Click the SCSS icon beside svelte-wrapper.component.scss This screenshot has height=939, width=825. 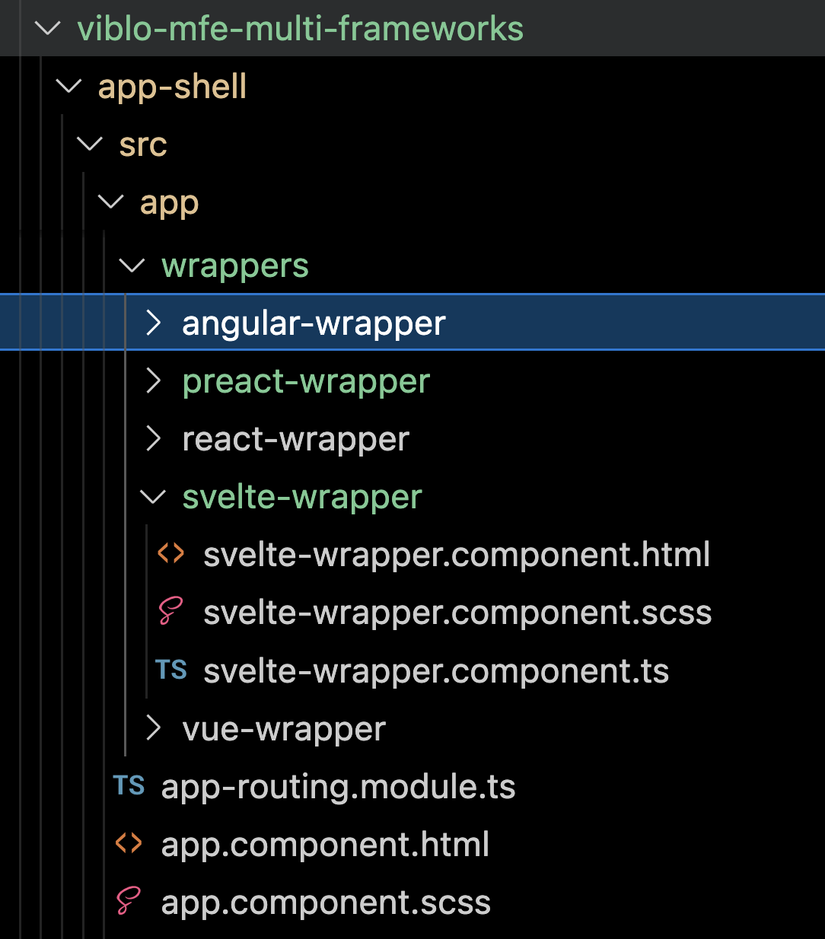170,611
